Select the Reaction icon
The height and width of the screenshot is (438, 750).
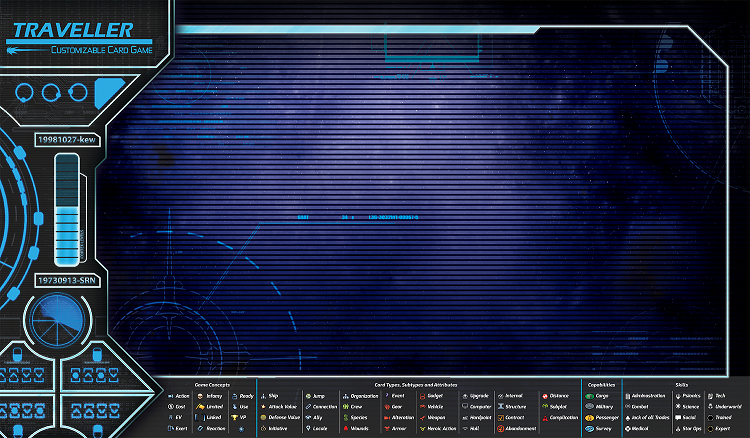click(x=200, y=428)
